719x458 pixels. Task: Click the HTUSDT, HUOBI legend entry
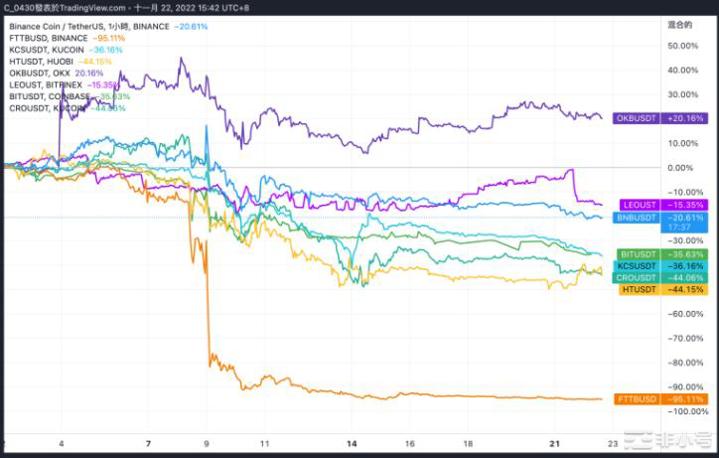click(44, 62)
